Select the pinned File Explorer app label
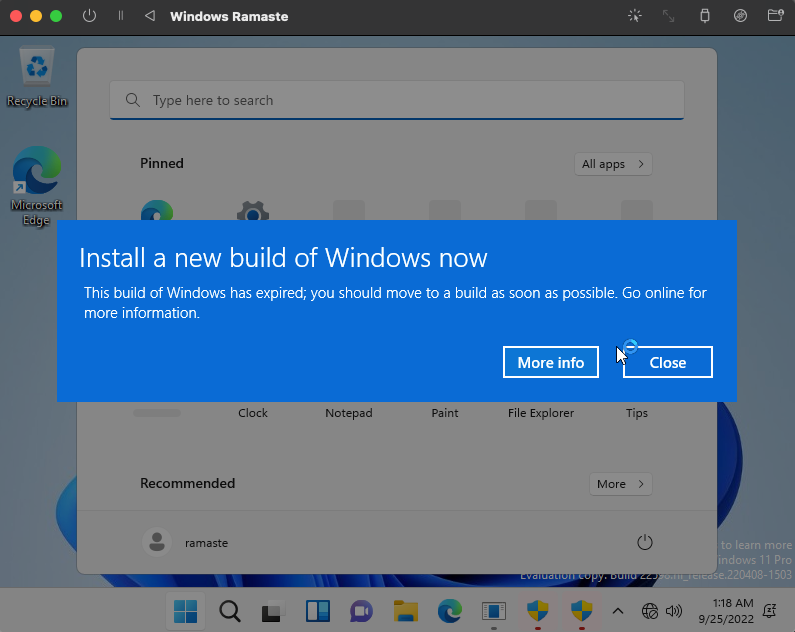The width and height of the screenshot is (795, 632). click(541, 413)
